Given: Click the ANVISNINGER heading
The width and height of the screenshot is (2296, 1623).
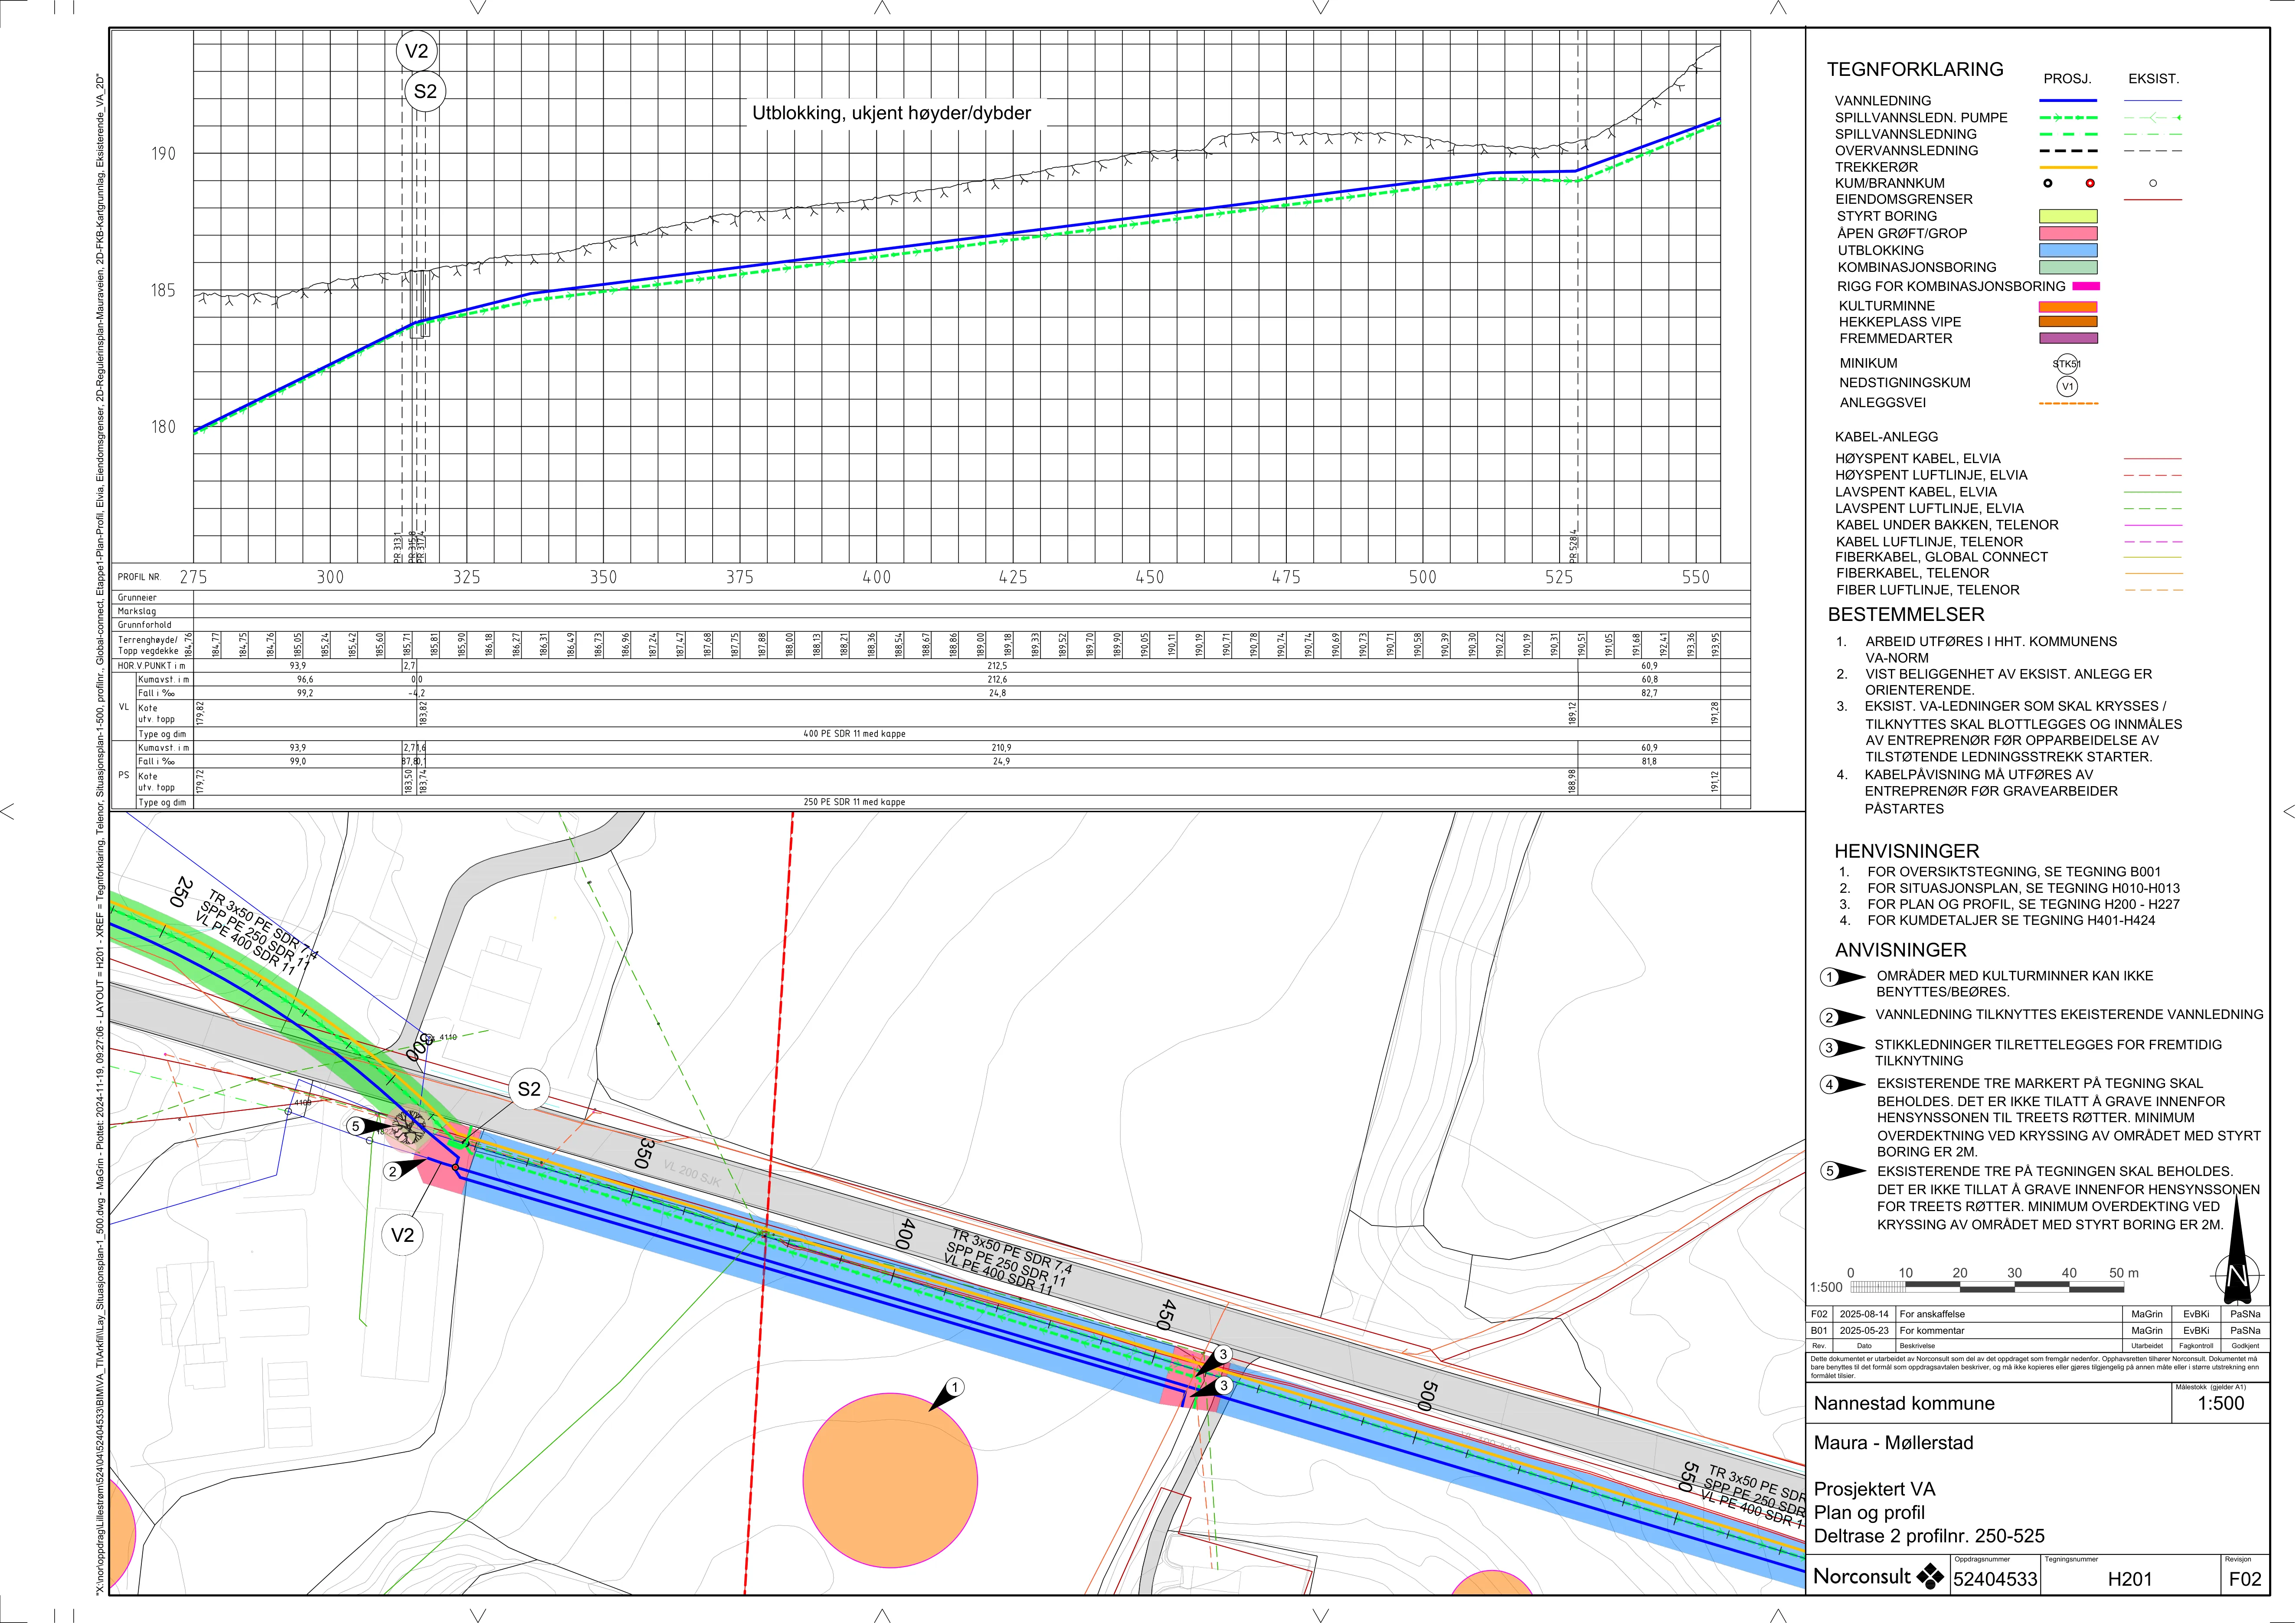Looking at the screenshot, I should point(1900,950).
